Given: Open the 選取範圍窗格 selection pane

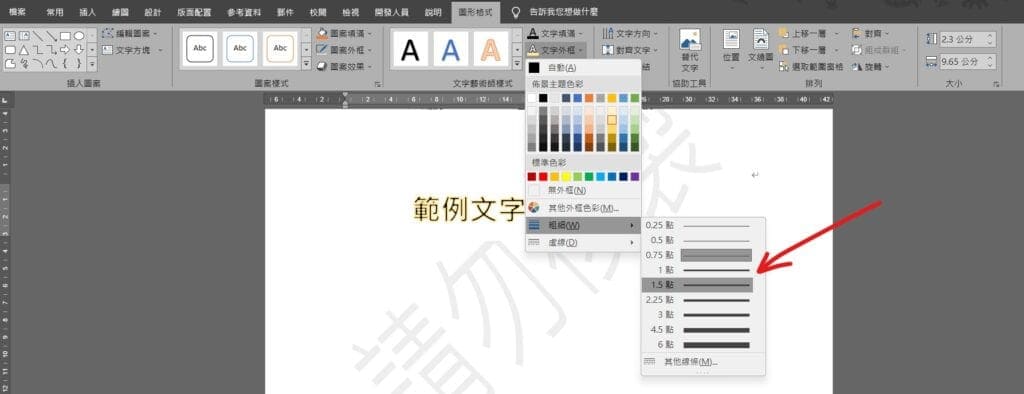Looking at the screenshot, I should tap(811, 67).
